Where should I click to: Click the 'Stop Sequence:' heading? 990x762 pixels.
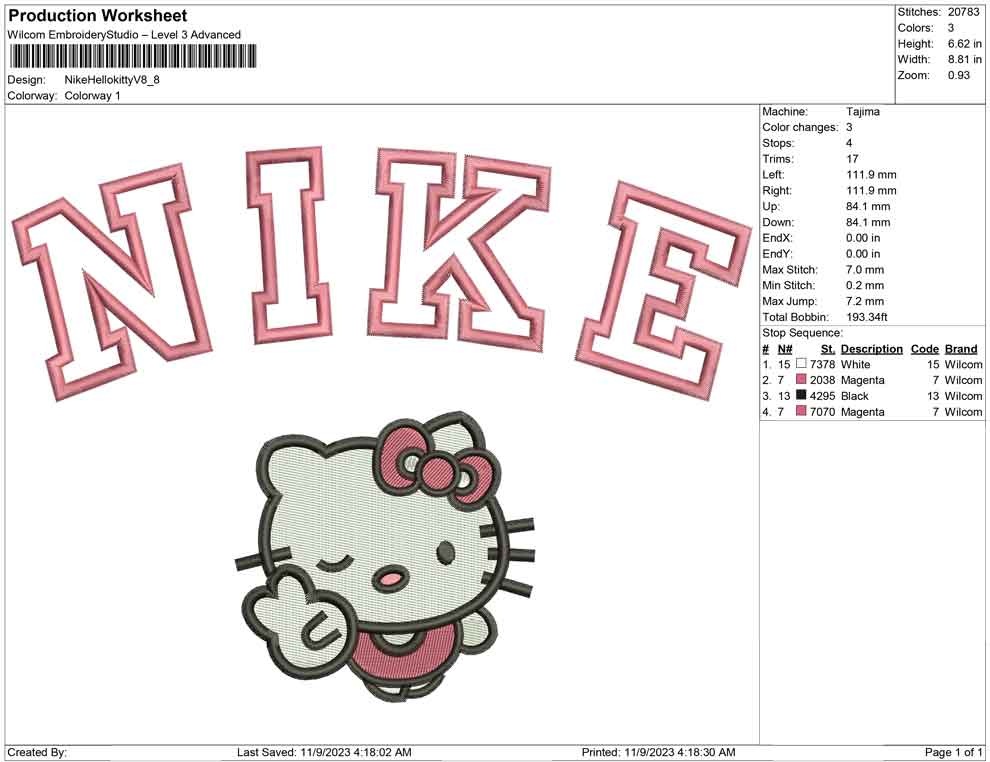click(x=802, y=333)
